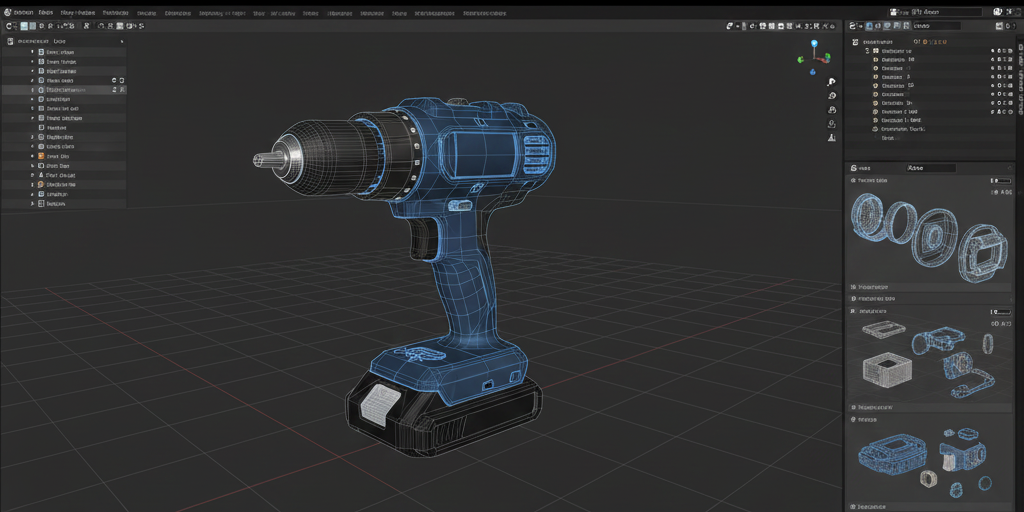Expand the first item in the left outliner tree
This screenshot has width=1024, height=512.
[x=32, y=52]
